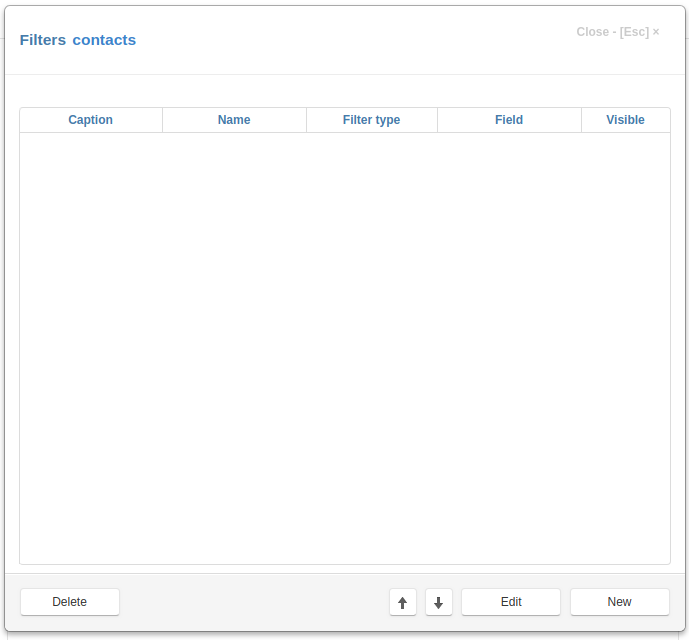Click the Caption column header
689x640 pixels.
click(x=91, y=120)
